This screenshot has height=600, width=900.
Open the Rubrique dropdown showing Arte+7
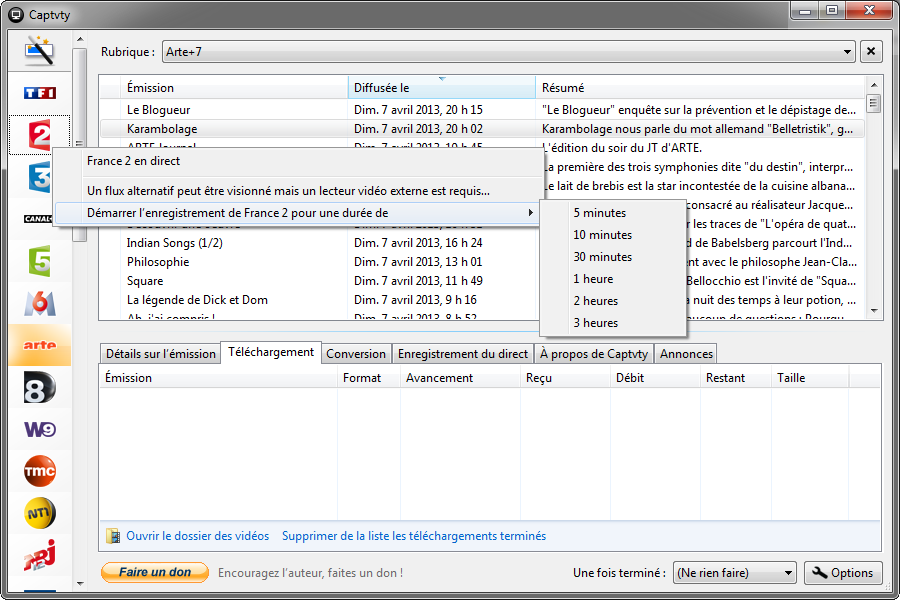click(x=509, y=52)
